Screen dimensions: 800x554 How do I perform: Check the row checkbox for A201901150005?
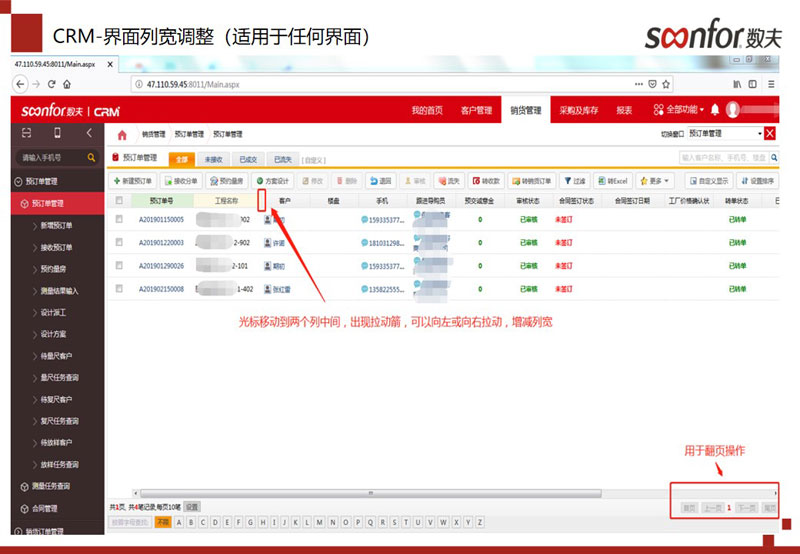tap(120, 219)
